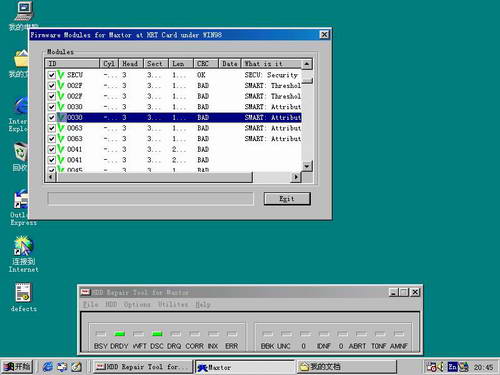Click the En language indicator in tray
The width and height of the screenshot is (500, 375).
[x=452, y=367]
